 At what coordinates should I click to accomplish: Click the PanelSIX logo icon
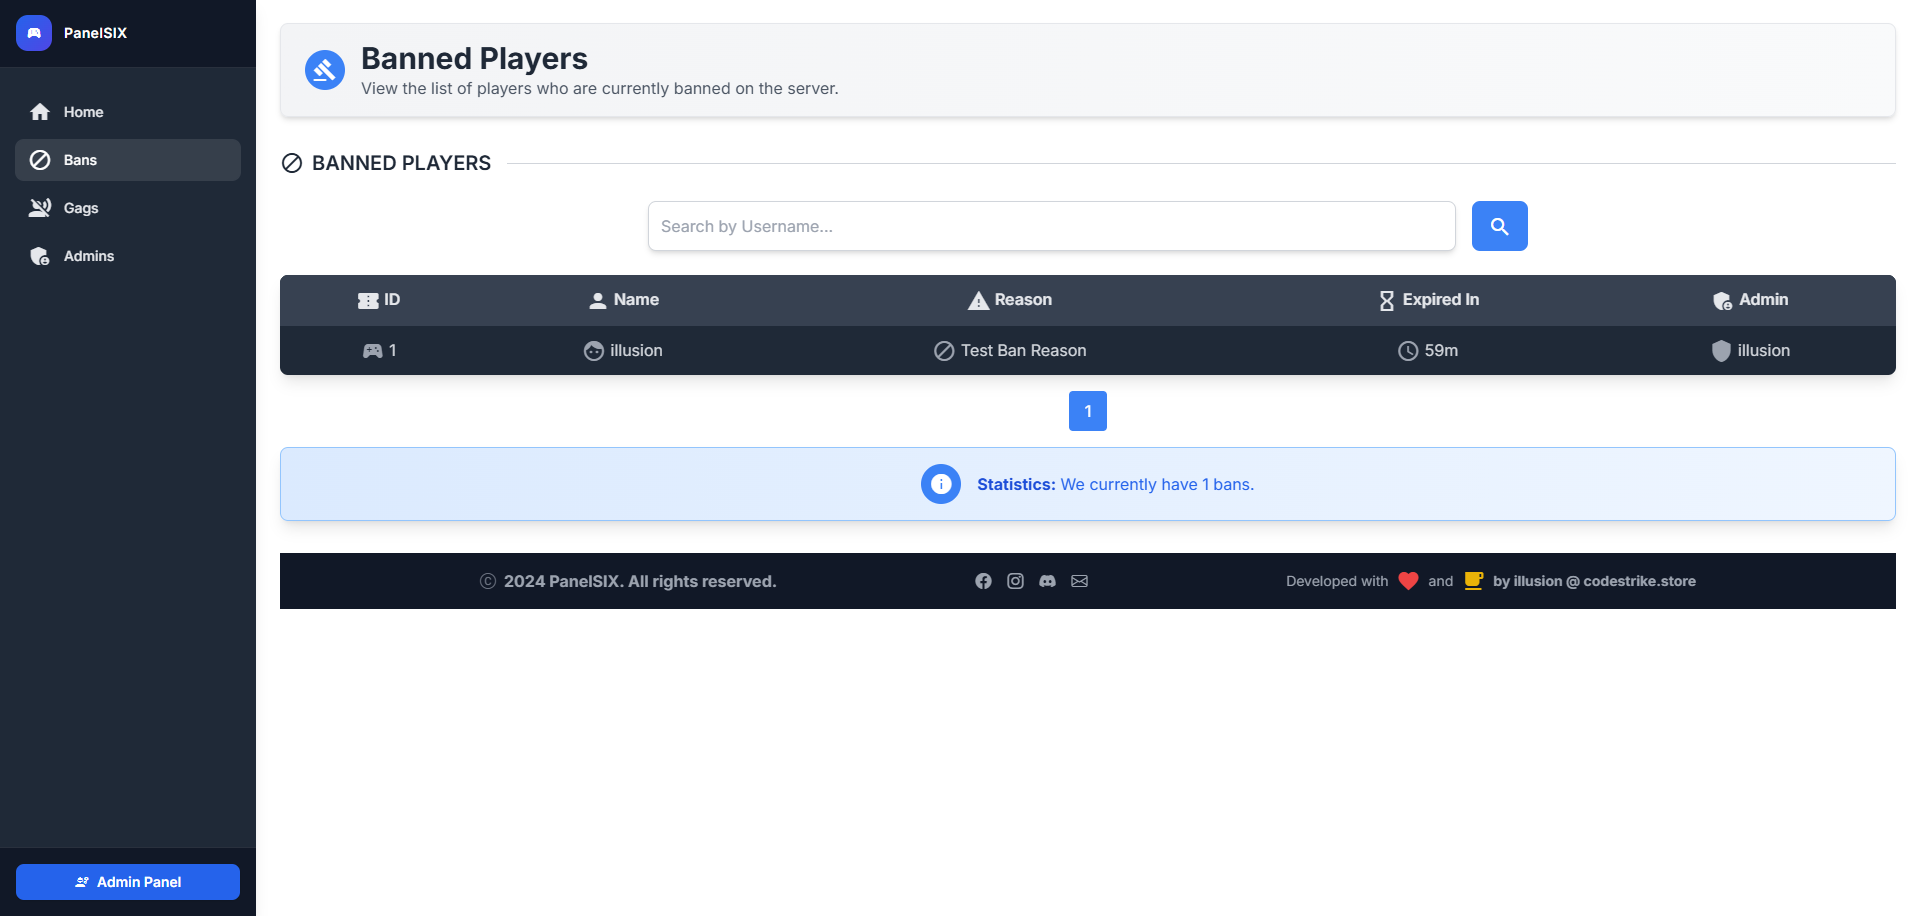pyautogui.click(x=34, y=33)
